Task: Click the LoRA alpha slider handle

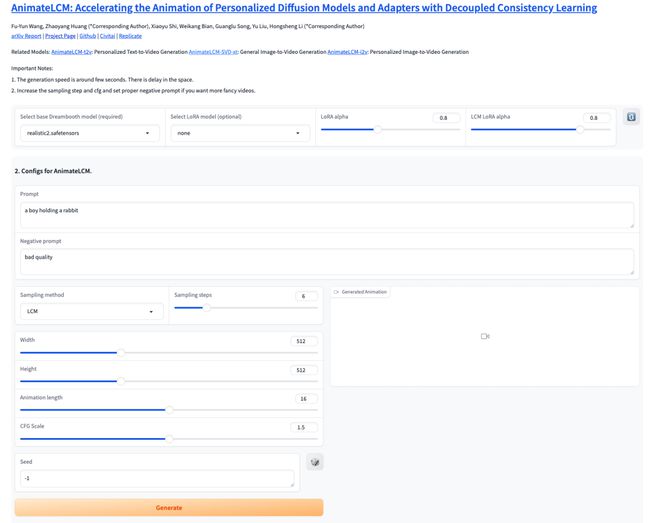Action: pyautogui.click(x=377, y=129)
